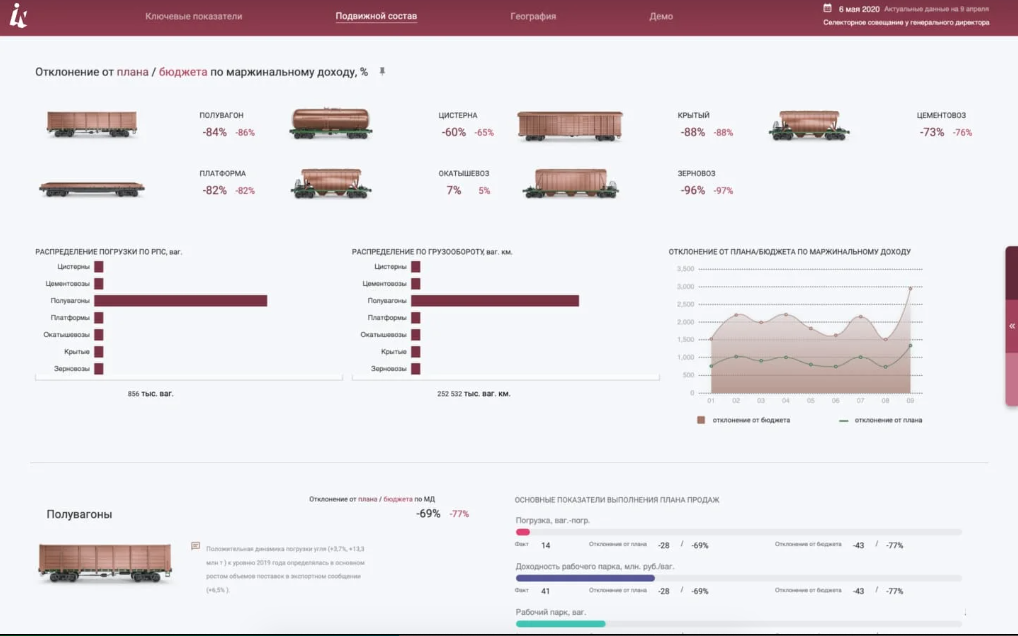The height and width of the screenshot is (636, 1018).
Task: Click the бюджета link in heading
Action: [183, 72]
